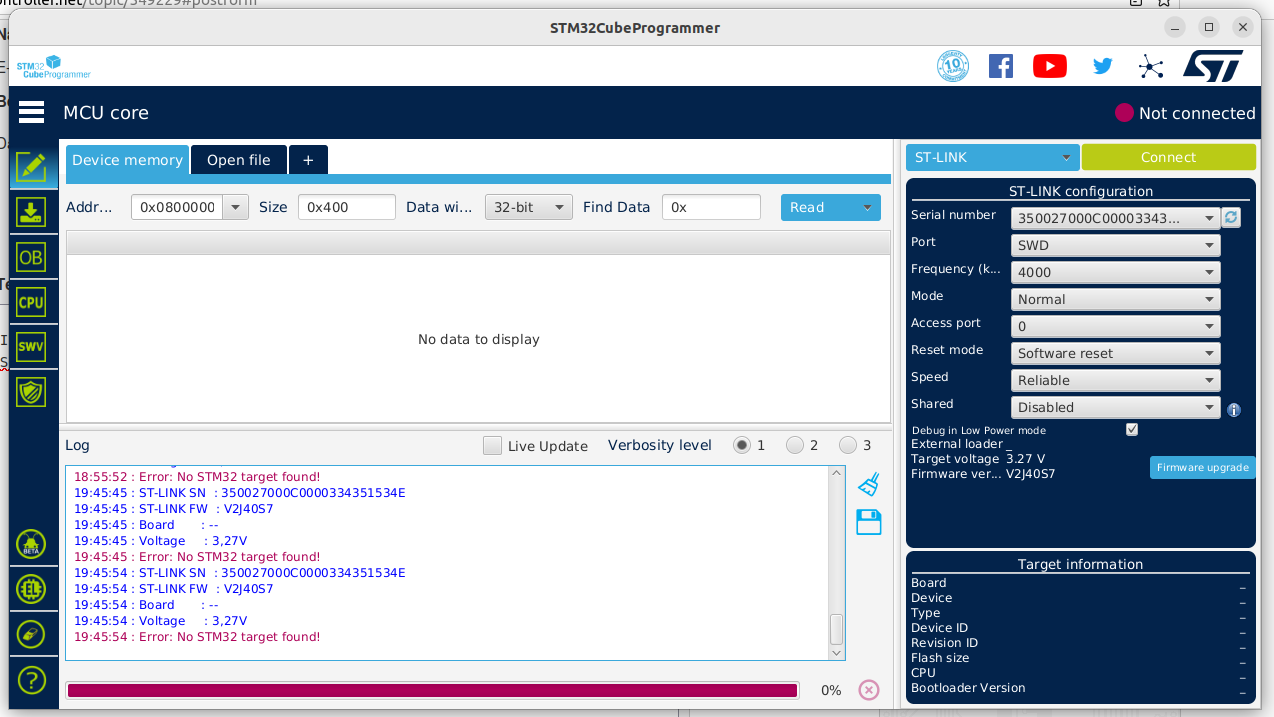Click last 'Error: No STM32 target found!' log line
This screenshot has width=1274, height=717.
click(197, 637)
